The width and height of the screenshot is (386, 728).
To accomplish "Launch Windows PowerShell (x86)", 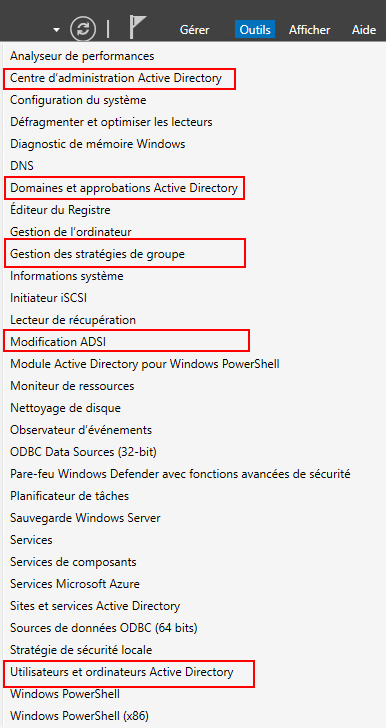I will coord(79,715).
